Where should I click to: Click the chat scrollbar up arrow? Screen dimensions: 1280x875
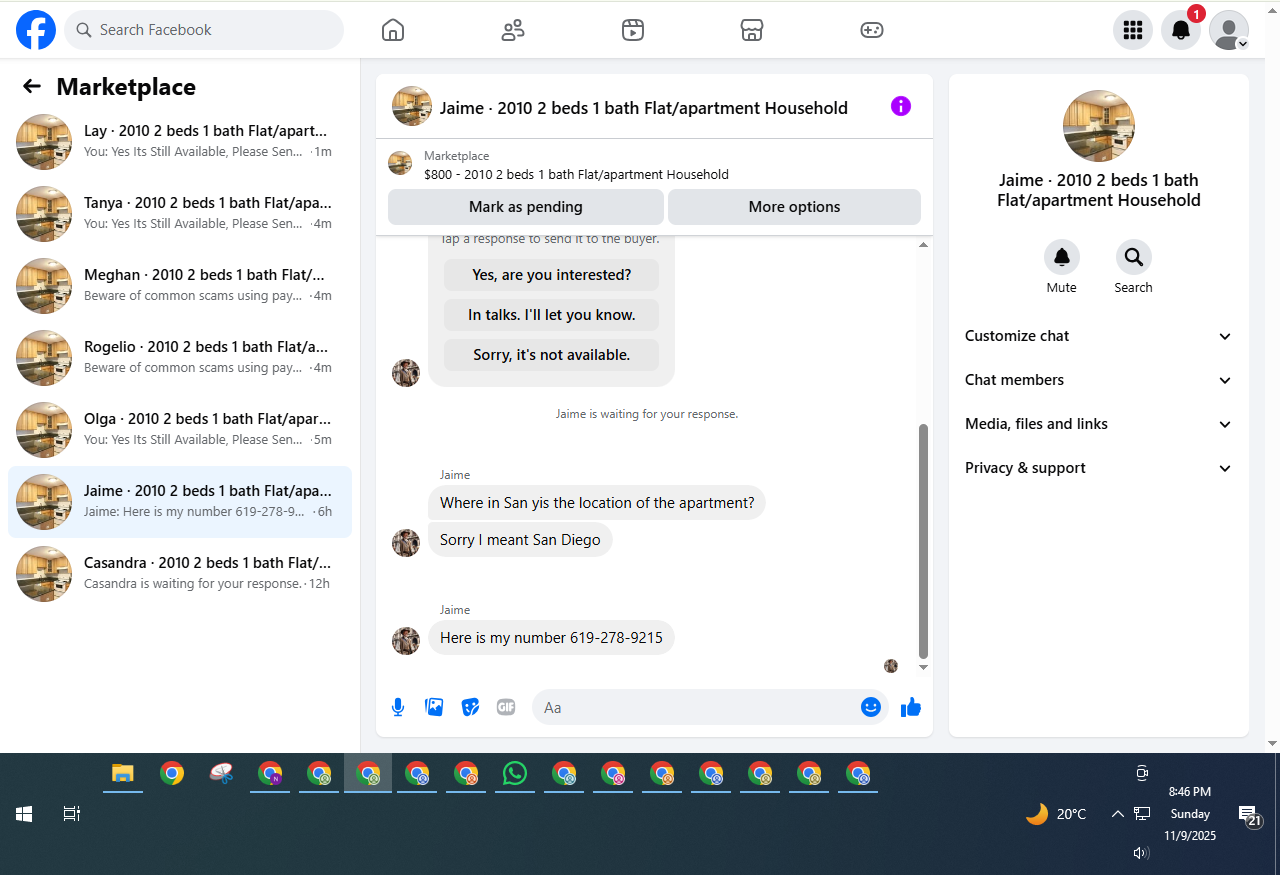click(923, 245)
